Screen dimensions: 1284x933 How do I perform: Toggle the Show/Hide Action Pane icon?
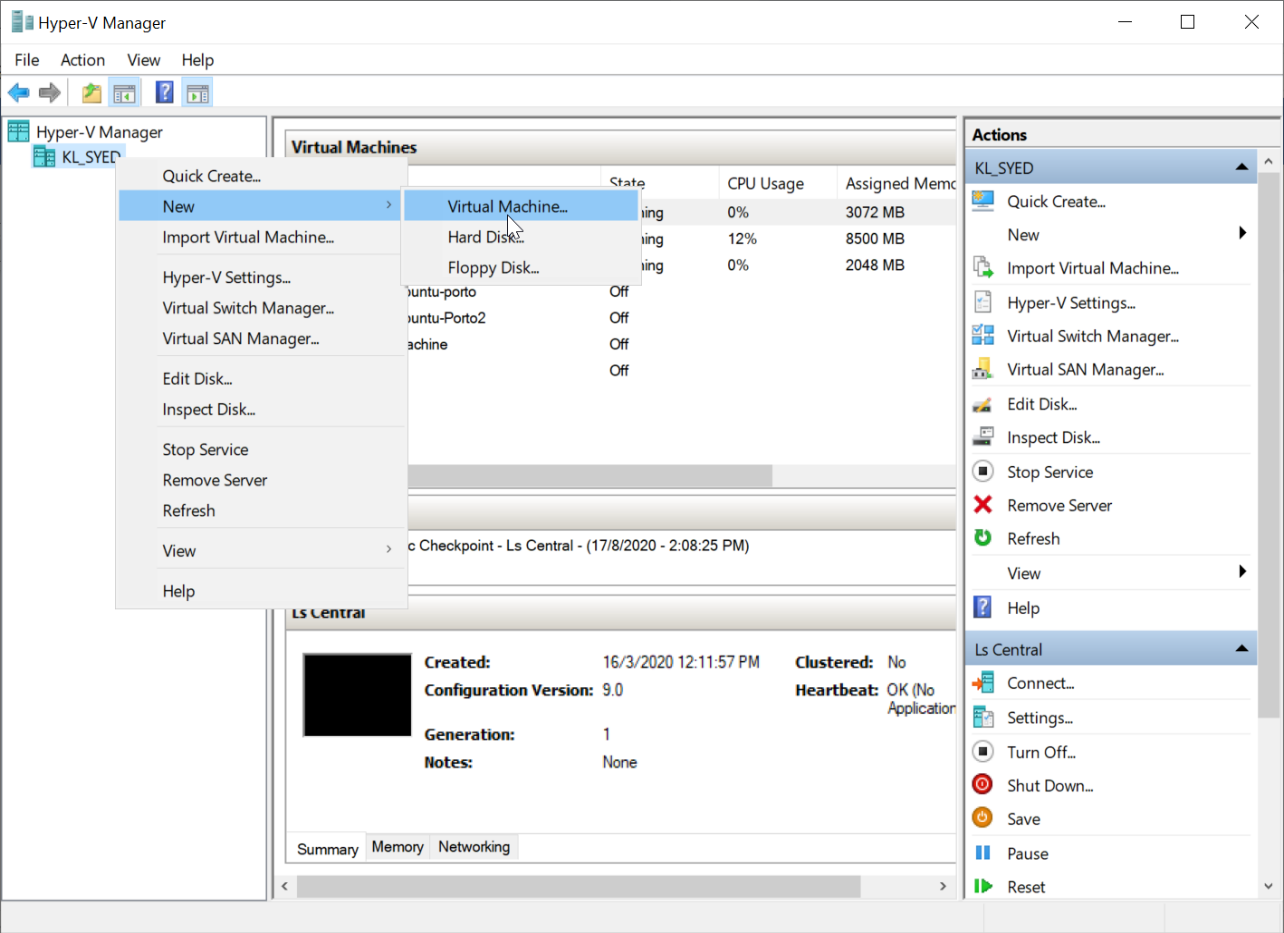pos(197,93)
